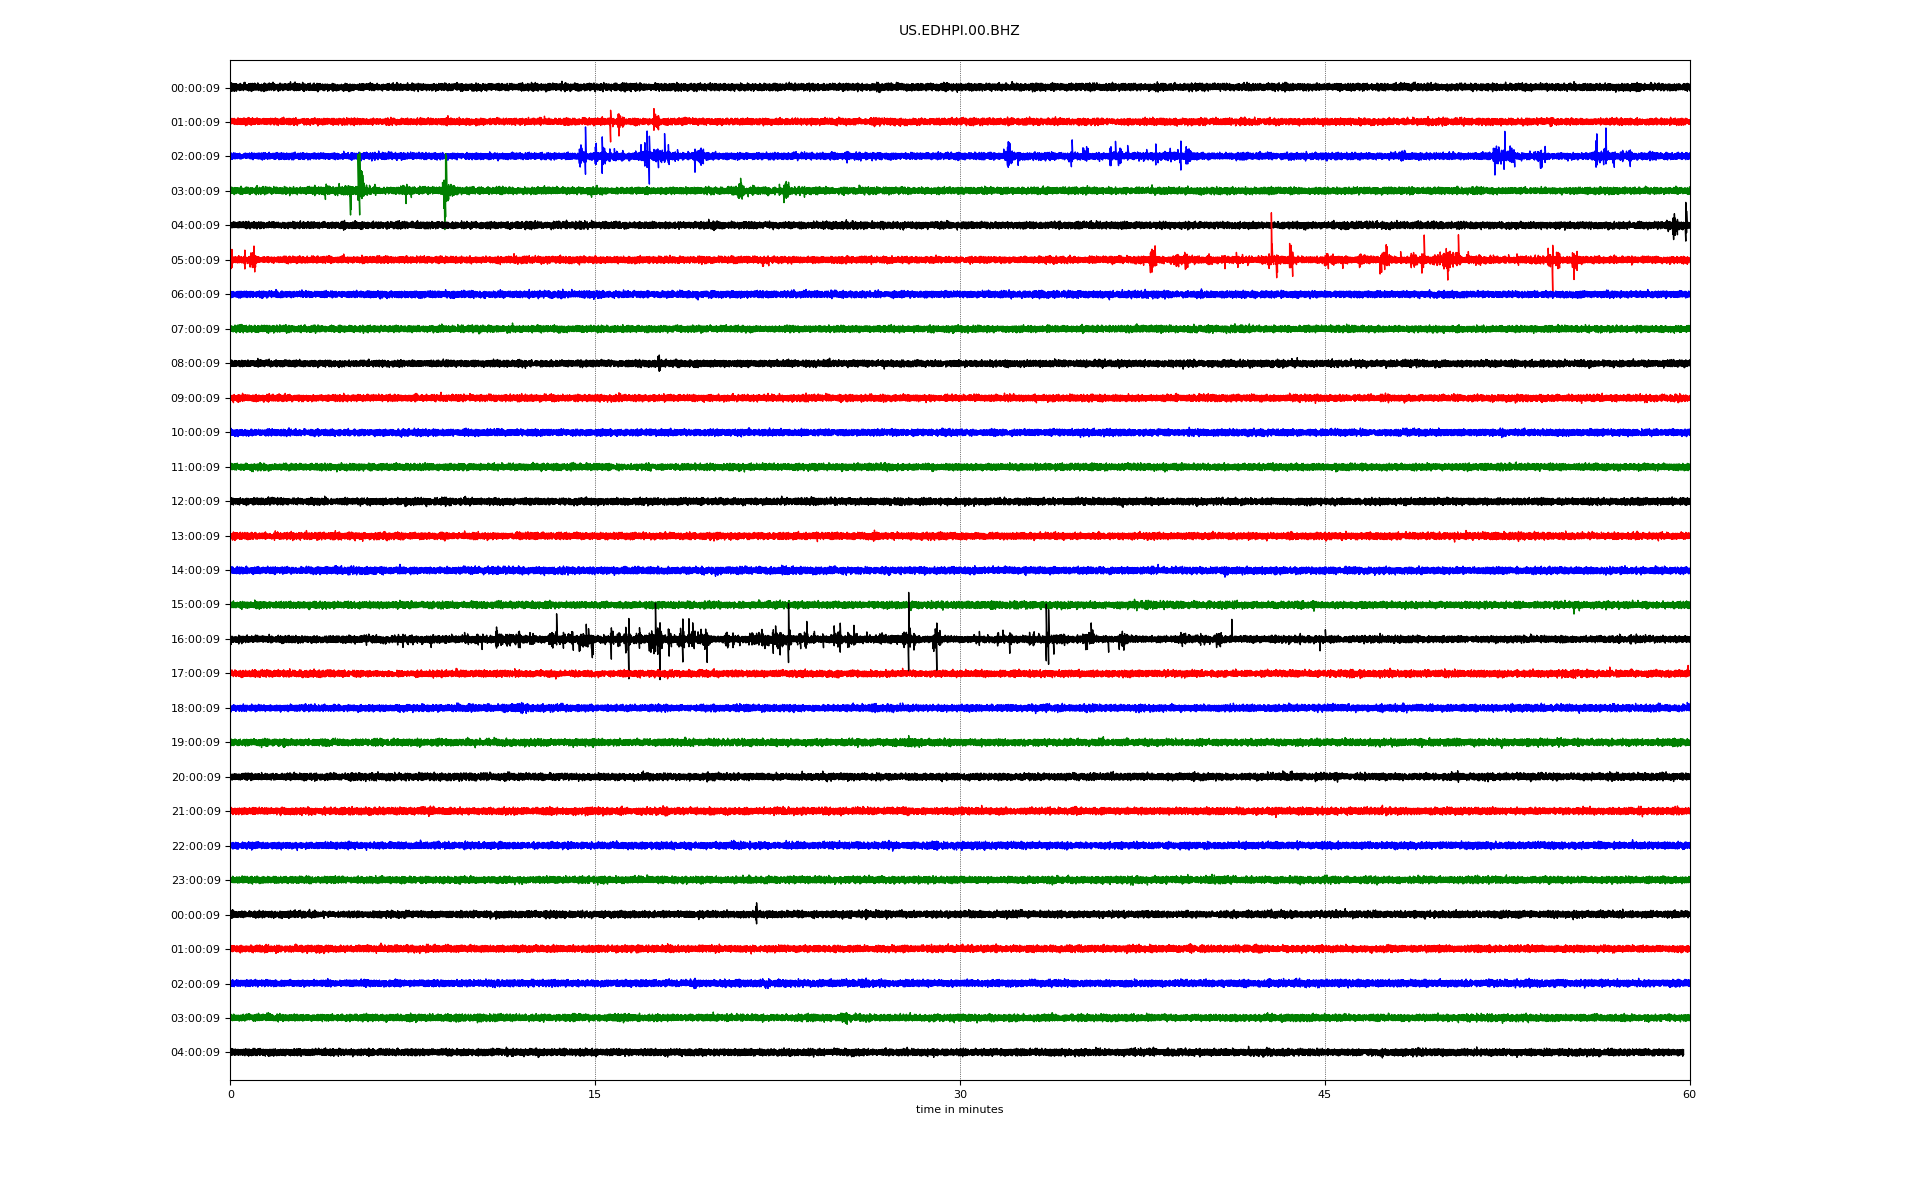Click the 20:00:09 row time label

point(195,777)
